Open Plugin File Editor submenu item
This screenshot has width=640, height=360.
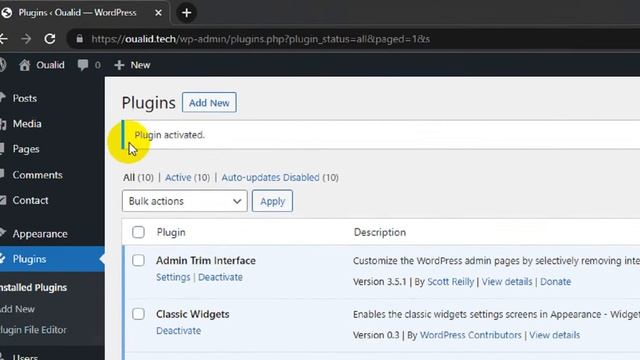click(33, 330)
